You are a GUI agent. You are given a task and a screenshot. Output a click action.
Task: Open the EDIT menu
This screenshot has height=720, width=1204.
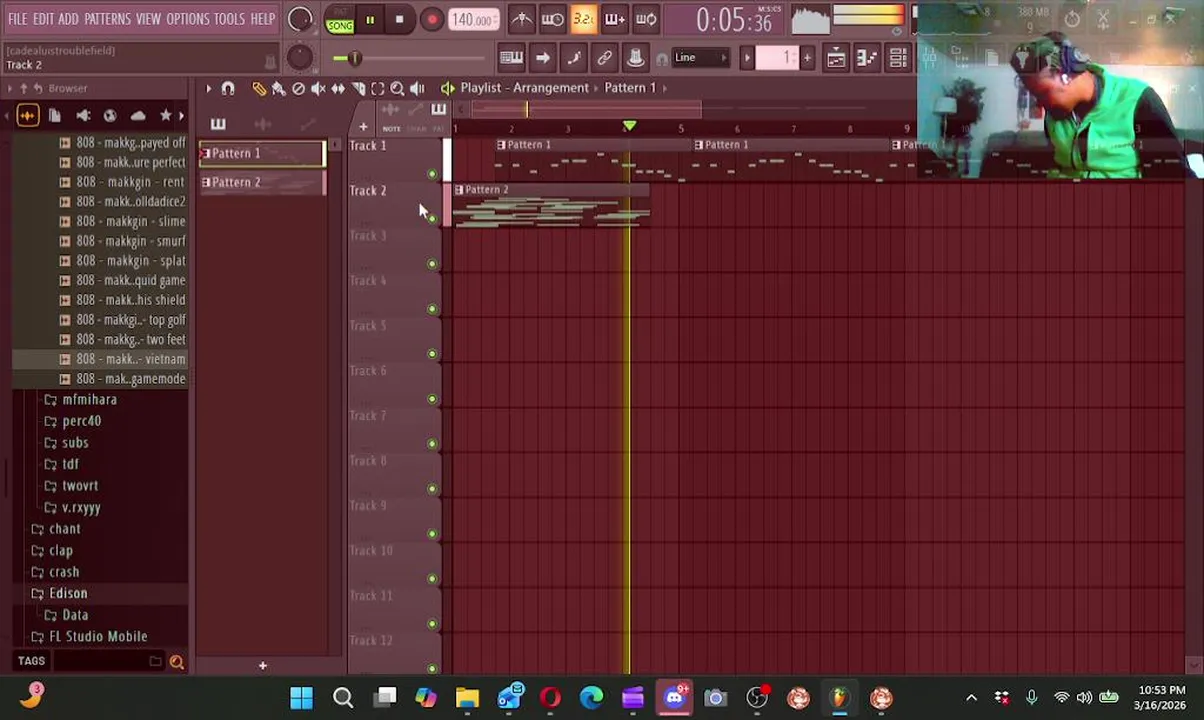(x=43, y=19)
